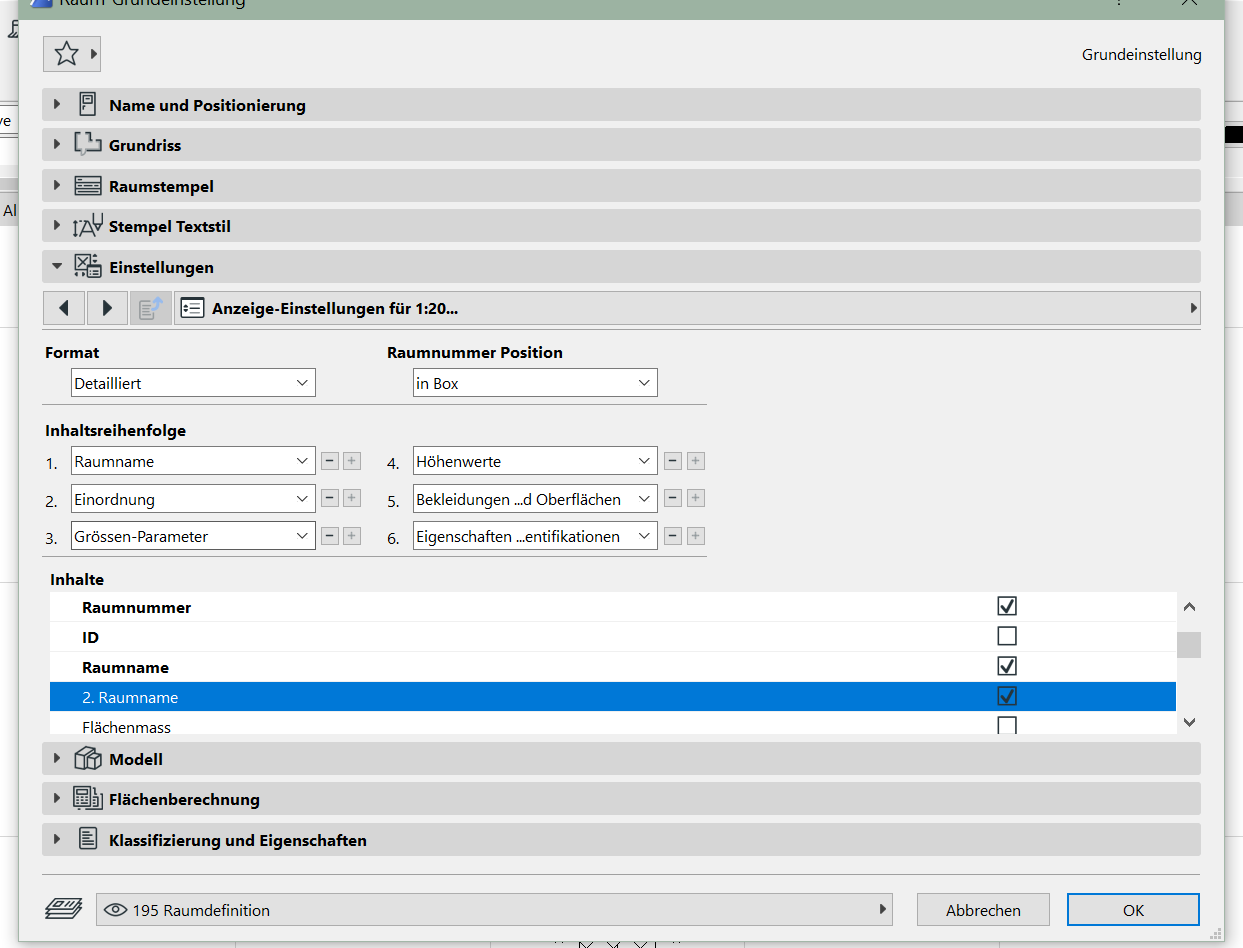Click the Flächenberechnung calculator icon

(88, 799)
